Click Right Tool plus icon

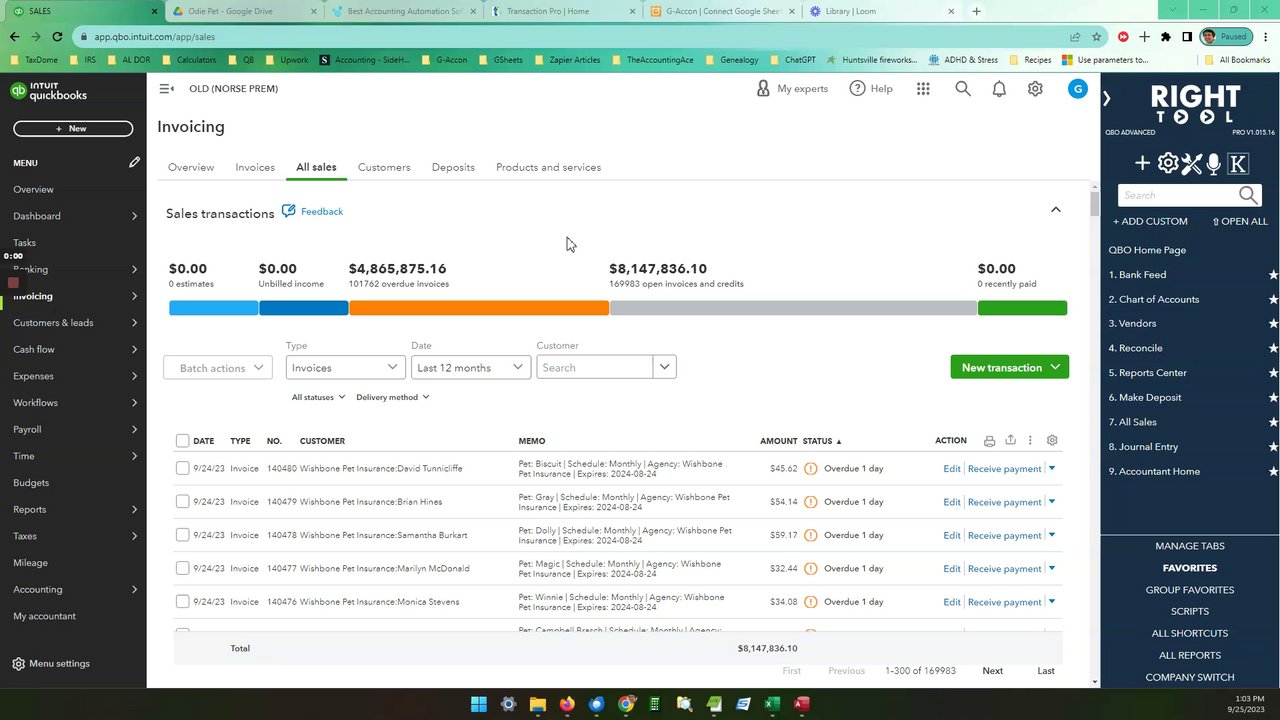click(1142, 163)
